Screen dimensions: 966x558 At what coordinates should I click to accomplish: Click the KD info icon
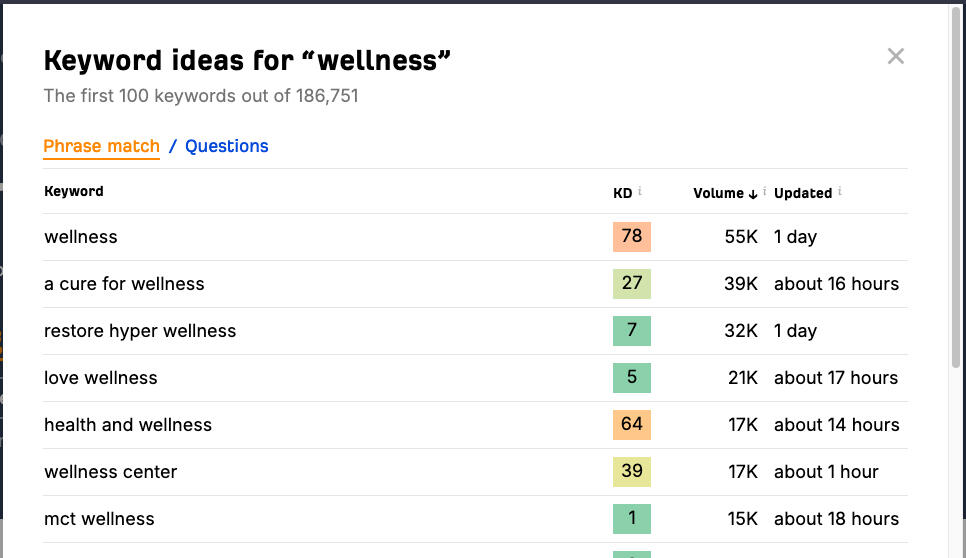(640, 192)
